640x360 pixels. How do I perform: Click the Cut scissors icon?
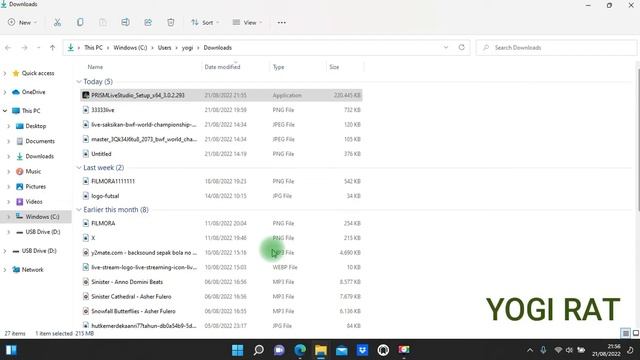point(57,22)
